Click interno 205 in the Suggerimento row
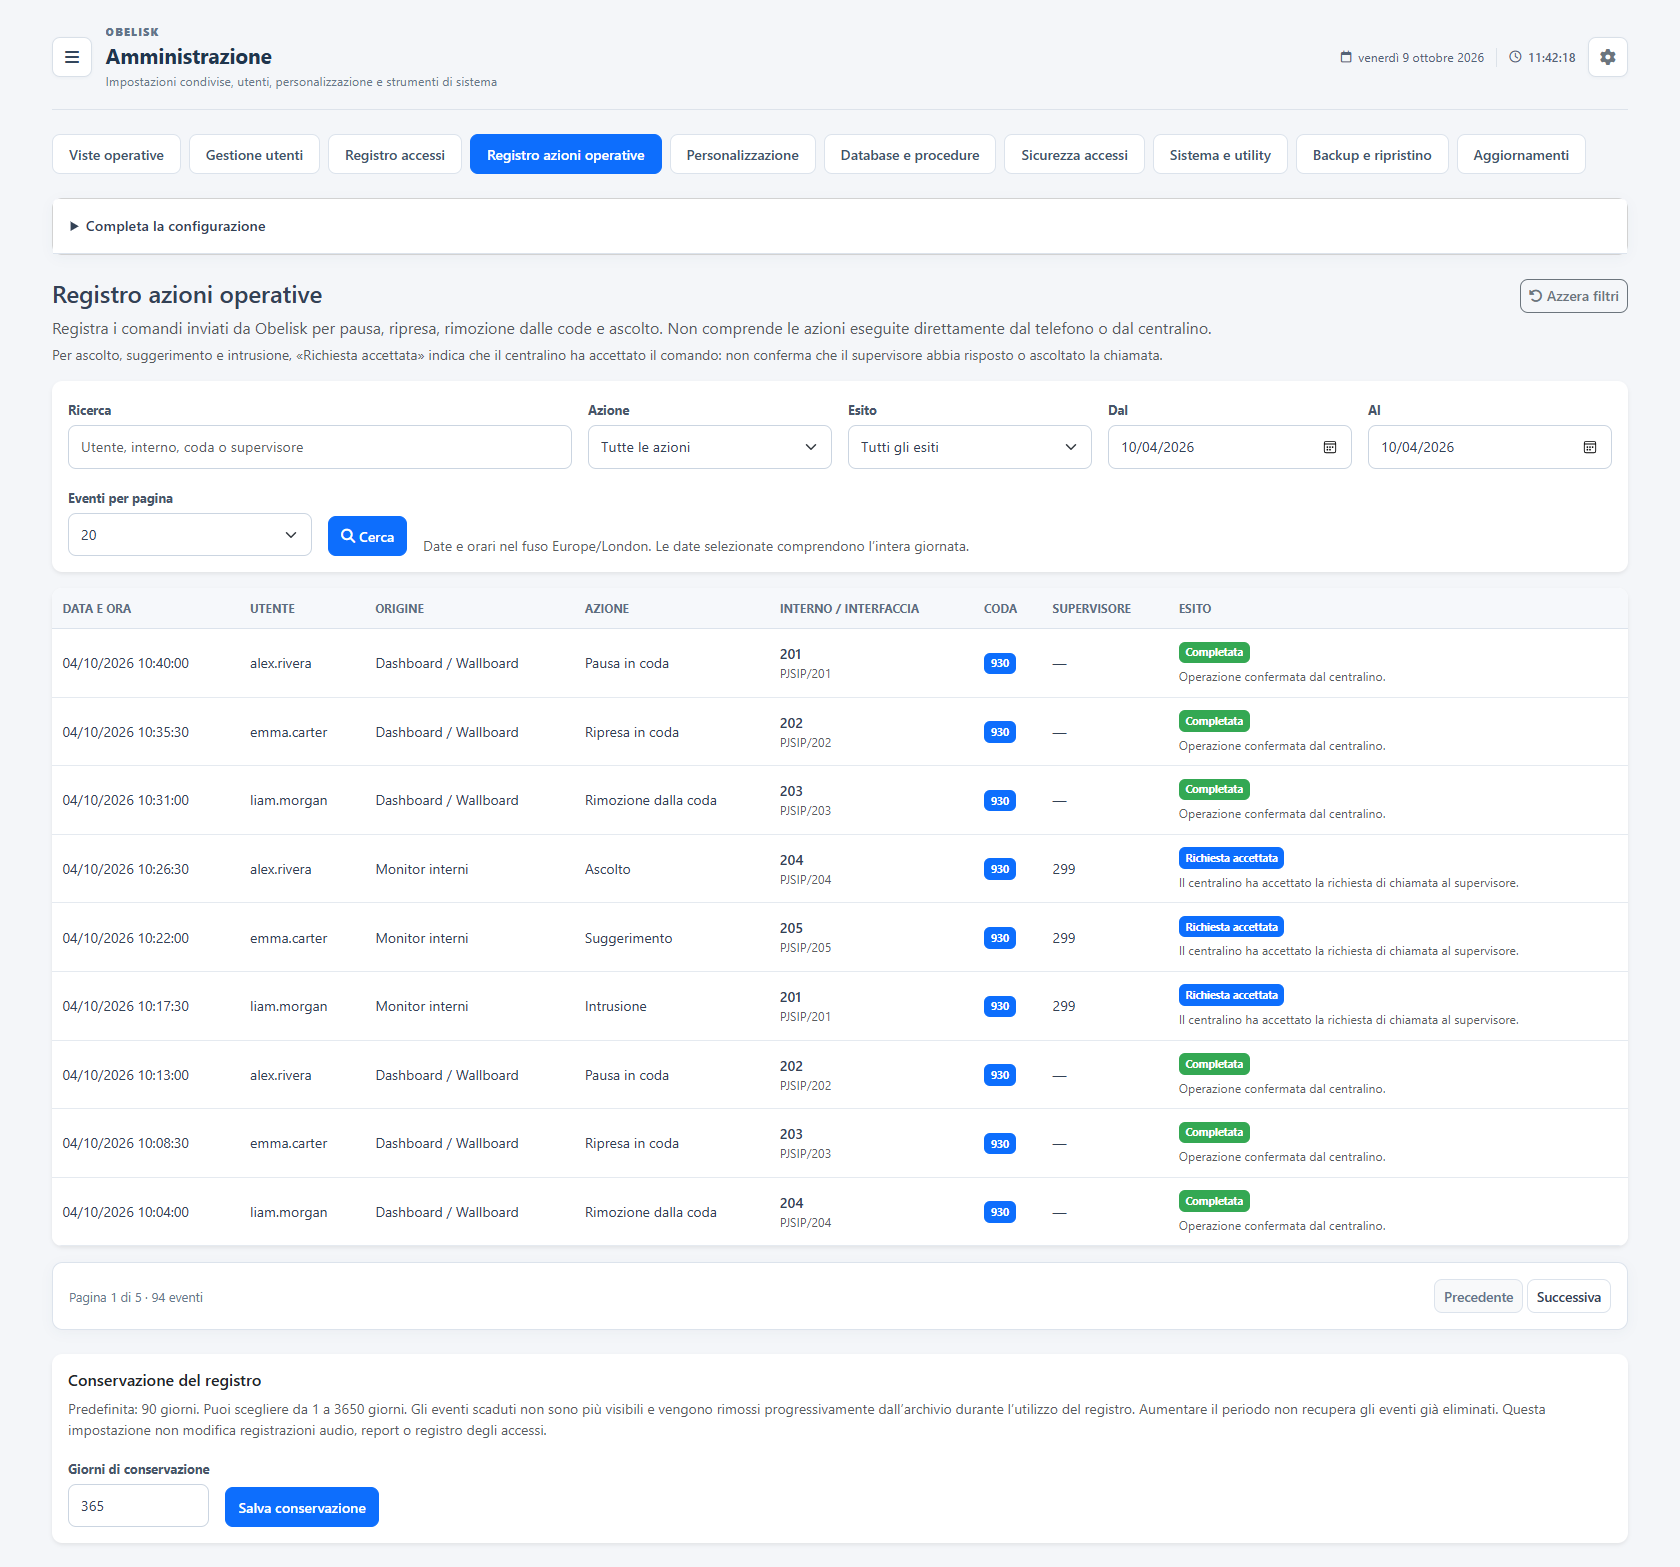 [x=791, y=928]
